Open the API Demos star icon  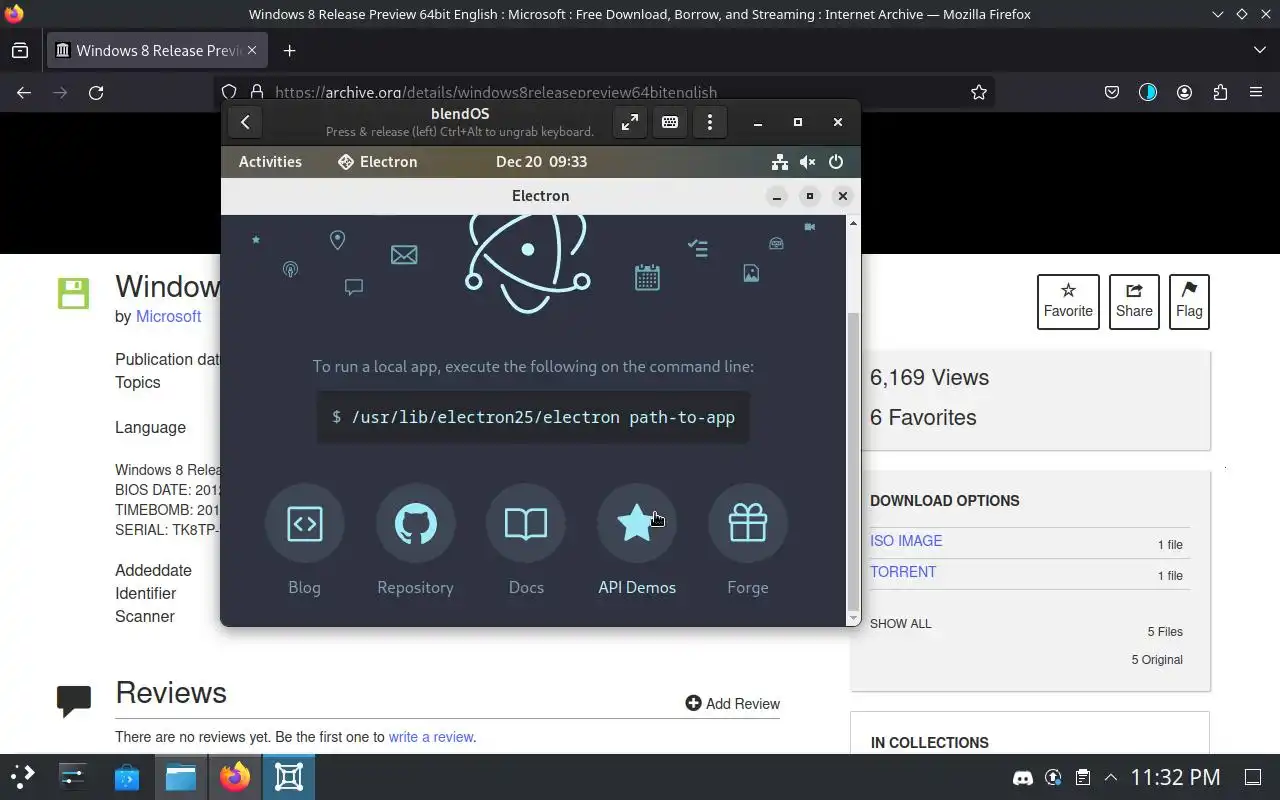point(637,523)
